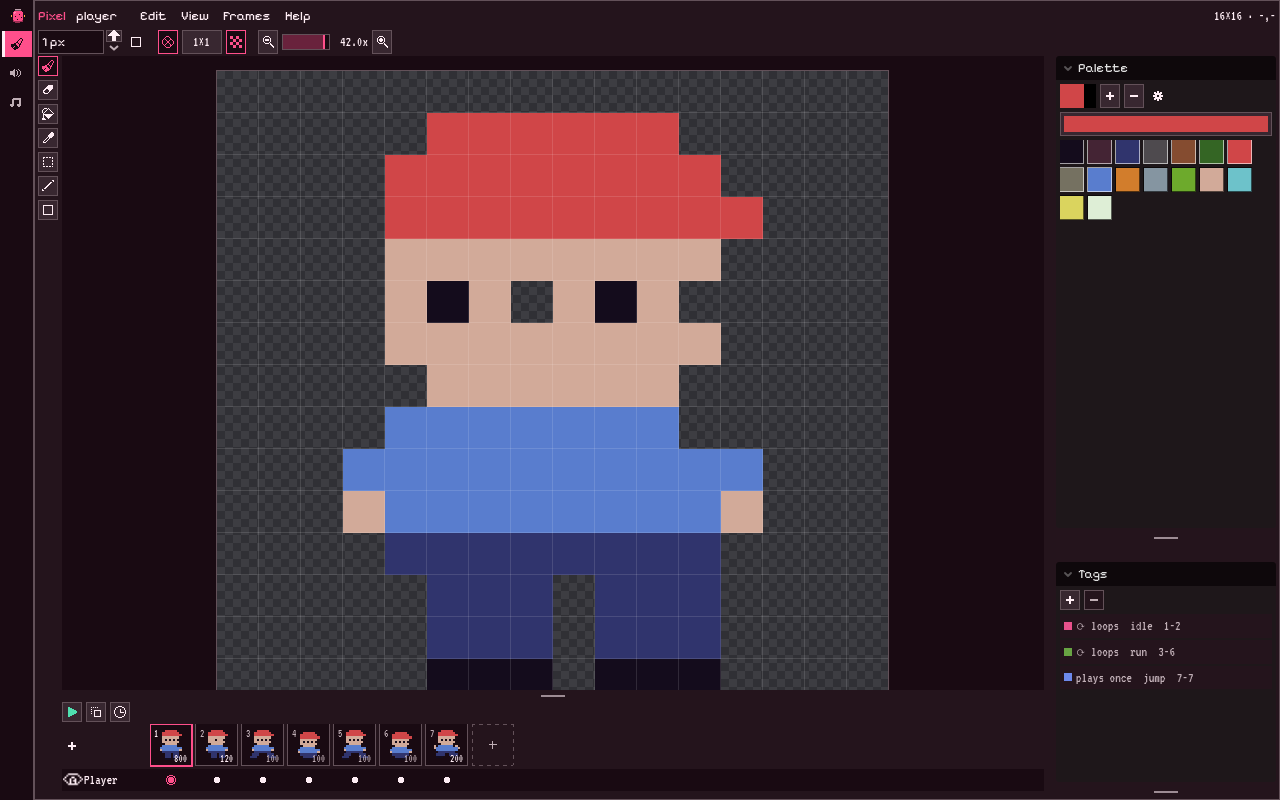Screen dimensions: 1280x800
Task: Toggle the square brush shape checkbox
Action: (x=136, y=42)
